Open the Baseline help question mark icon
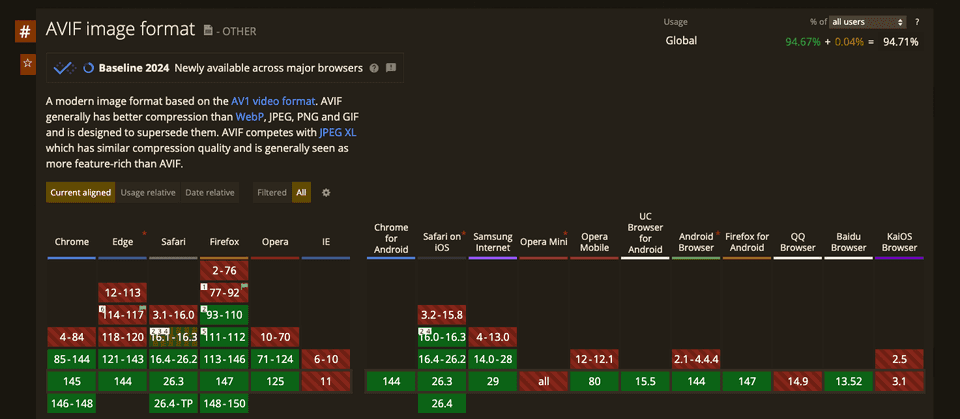This screenshot has width=960, height=419. 374,69
